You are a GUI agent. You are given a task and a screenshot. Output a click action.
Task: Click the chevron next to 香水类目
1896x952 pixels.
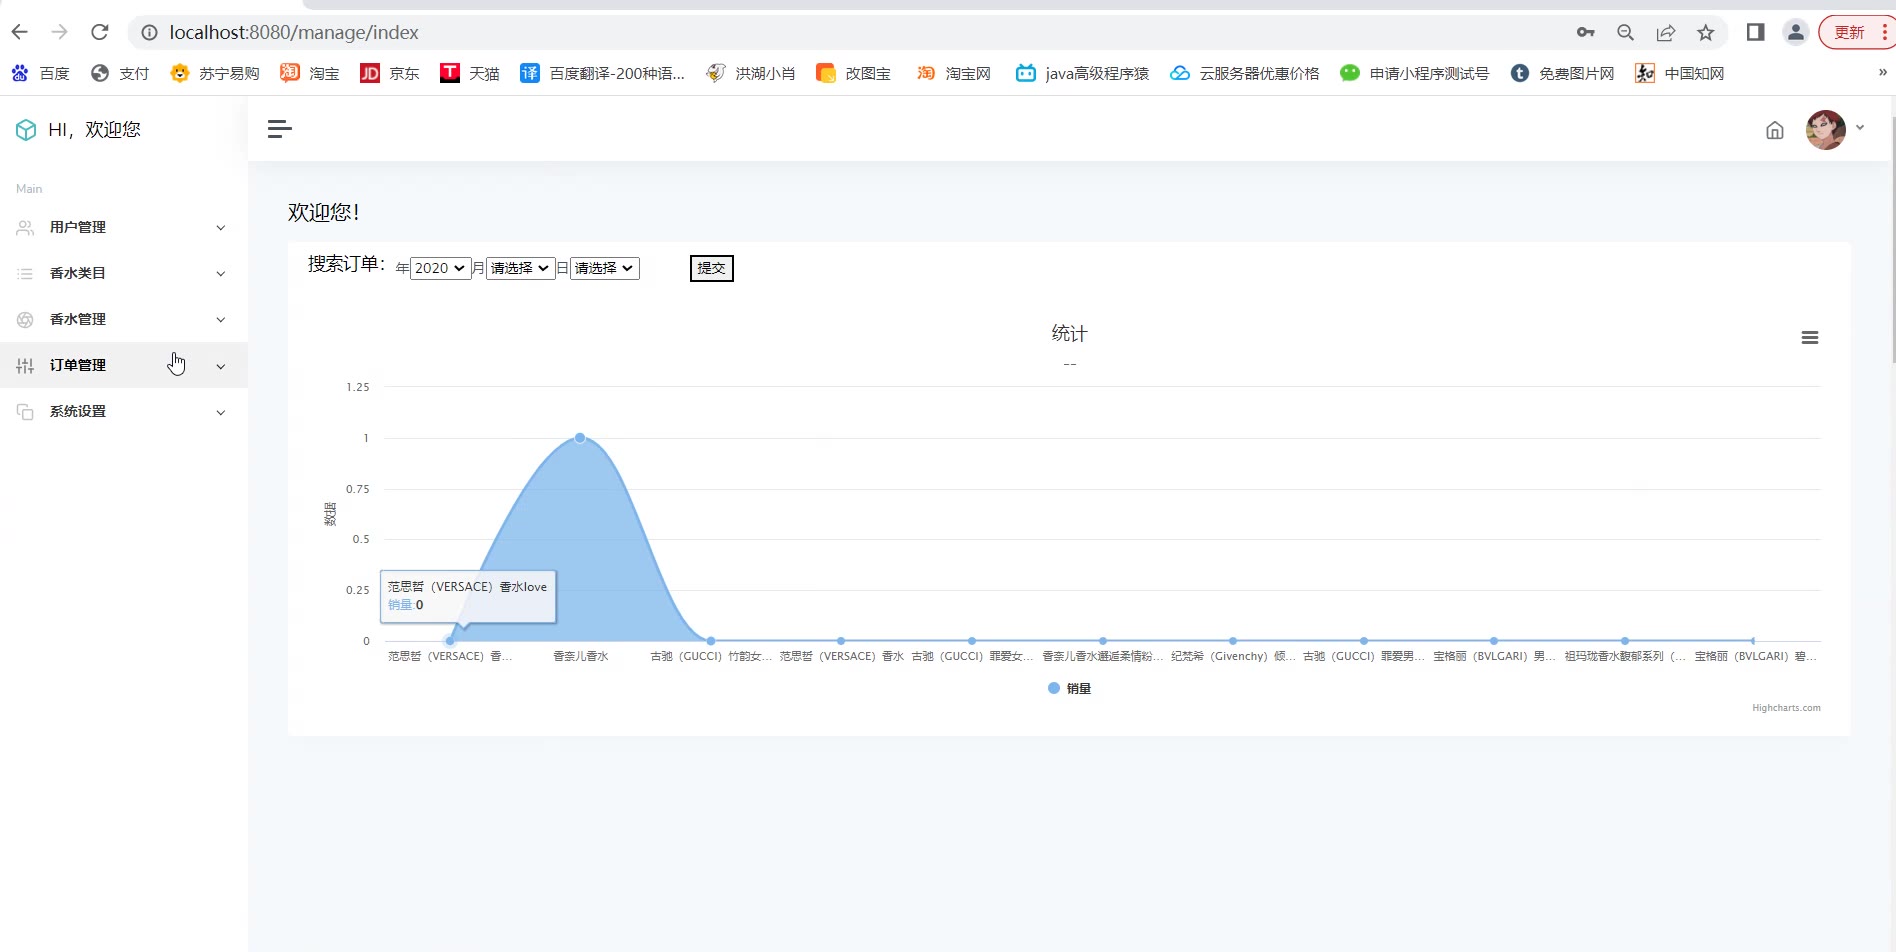pyautogui.click(x=221, y=274)
